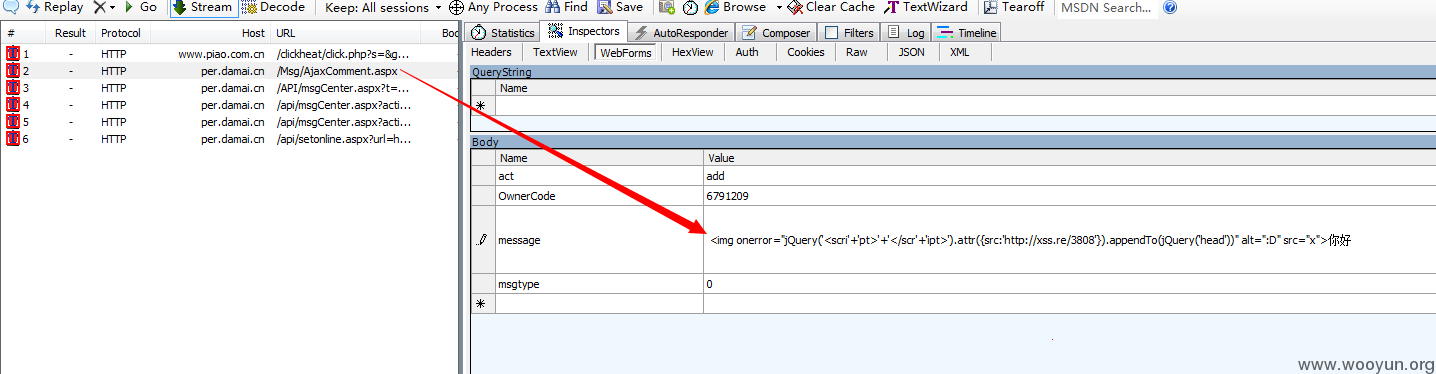Click the 'act' name cell
Image resolution: width=1436 pixels, height=374 pixels.
click(x=599, y=176)
